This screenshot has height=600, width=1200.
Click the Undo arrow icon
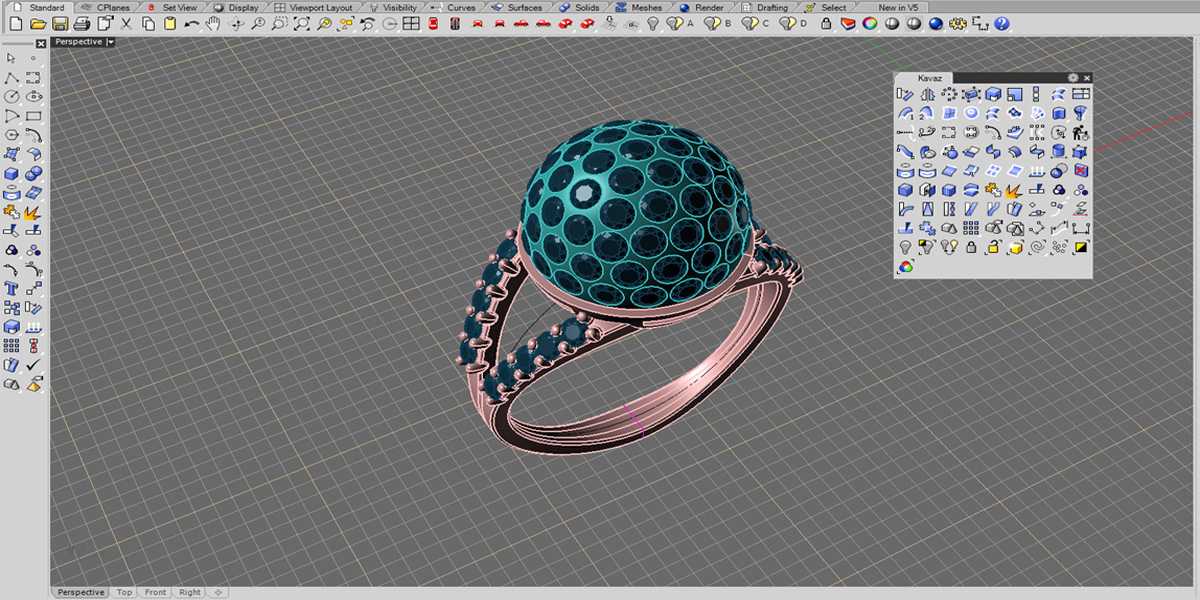(191, 23)
